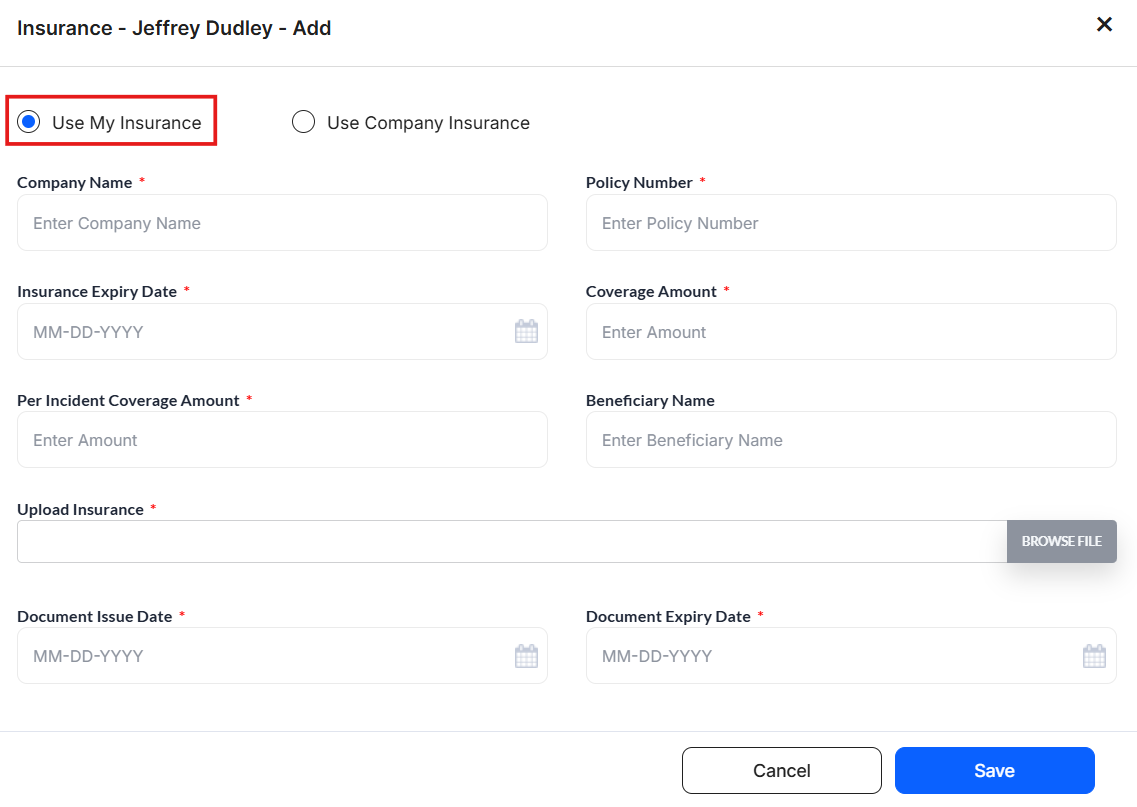Click the Upload Insurance file path box
The image size is (1137, 807).
pos(512,542)
